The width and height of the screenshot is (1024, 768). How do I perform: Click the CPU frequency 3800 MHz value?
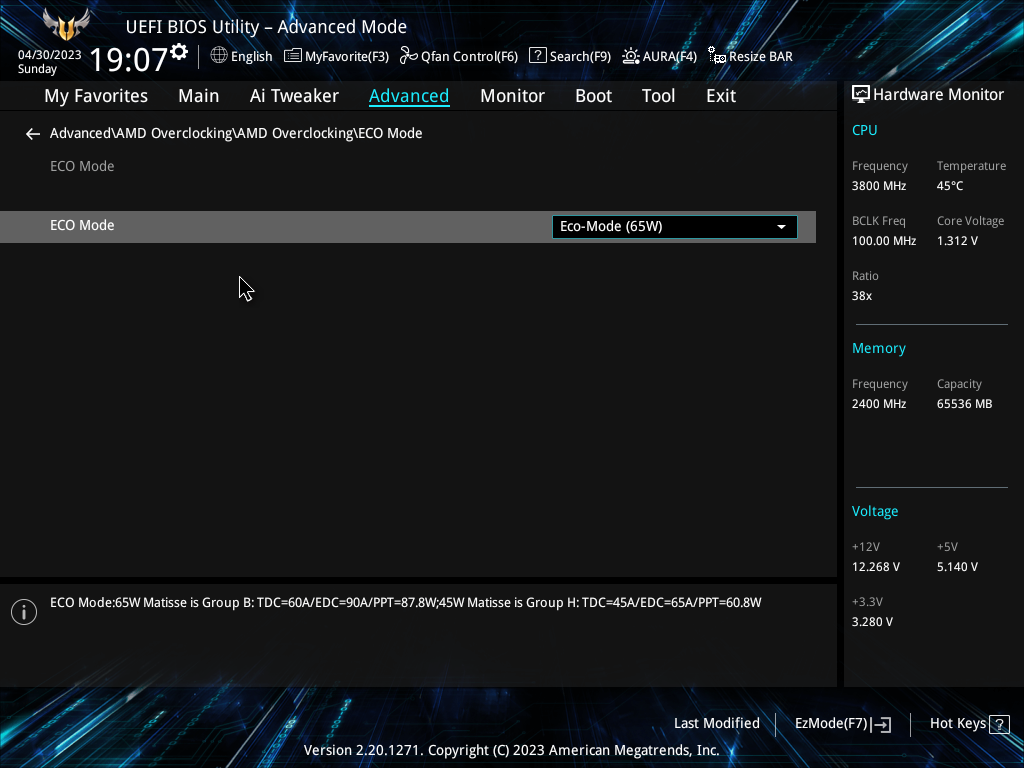tap(878, 186)
